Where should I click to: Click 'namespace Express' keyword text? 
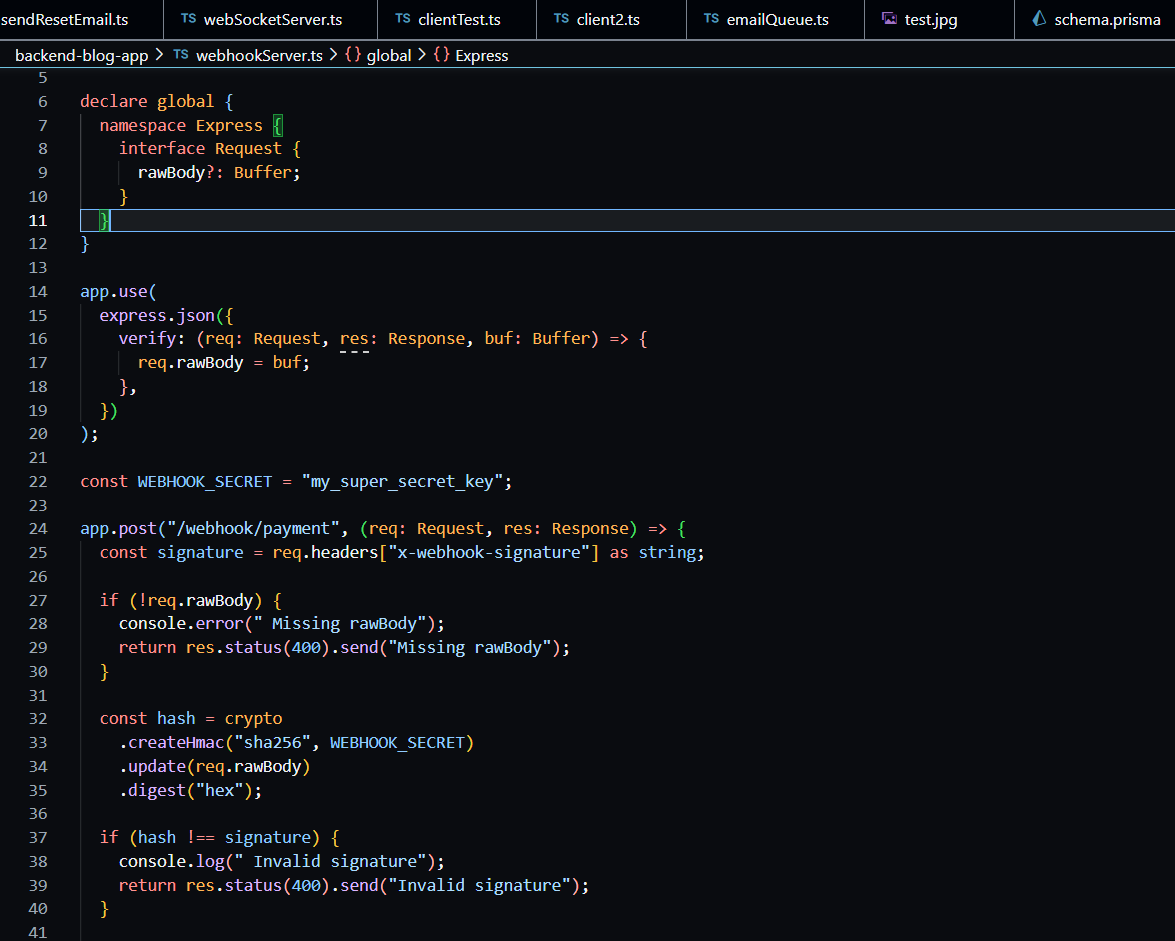[181, 125]
